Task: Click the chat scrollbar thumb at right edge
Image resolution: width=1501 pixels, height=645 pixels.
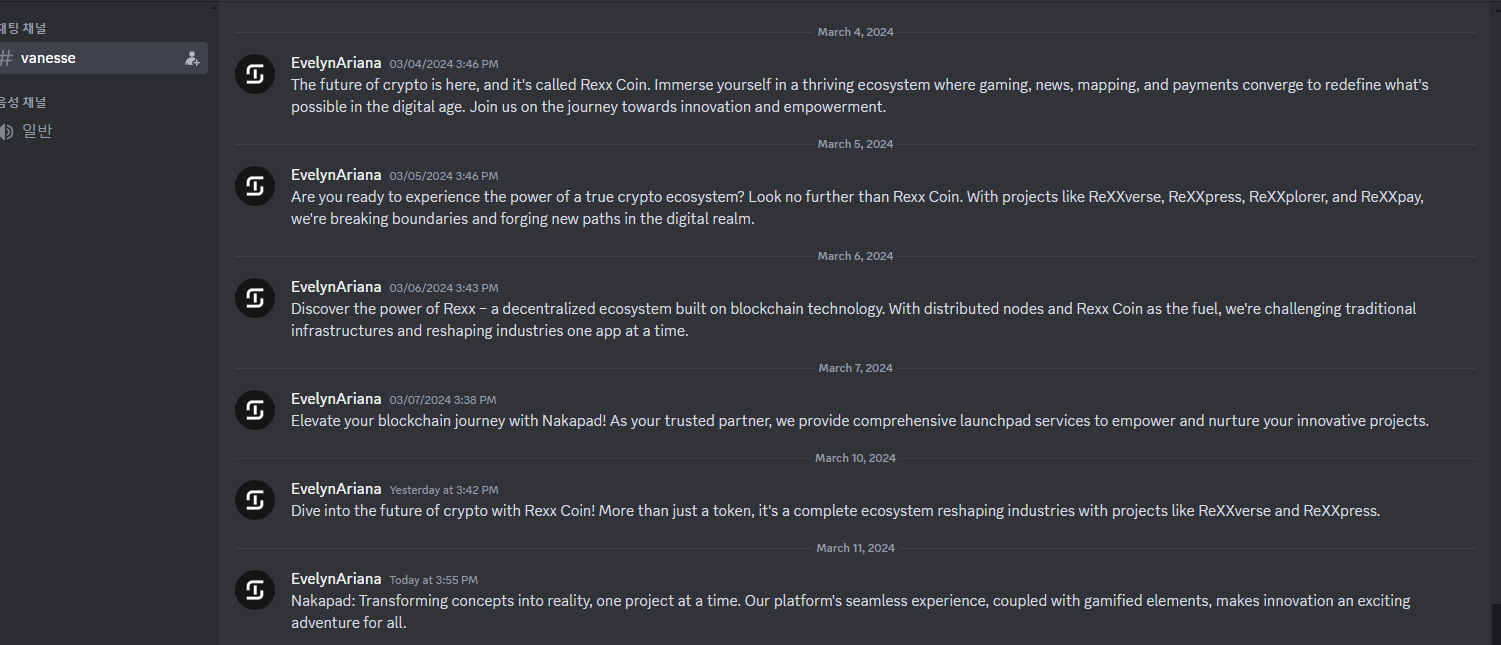Action: [x=1496, y=623]
